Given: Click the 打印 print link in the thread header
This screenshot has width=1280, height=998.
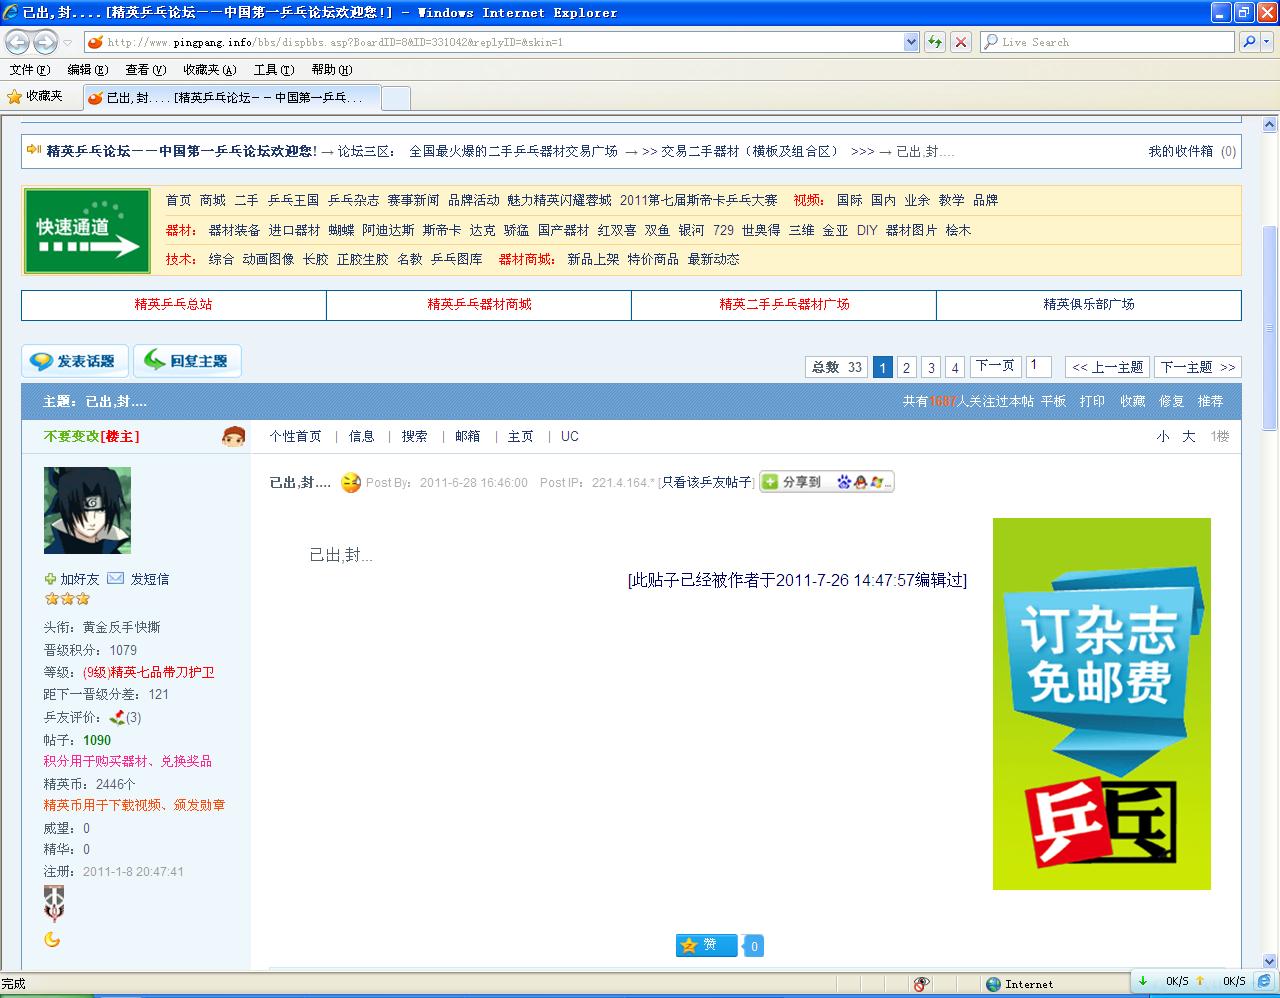Looking at the screenshot, I should tap(1092, 401).
